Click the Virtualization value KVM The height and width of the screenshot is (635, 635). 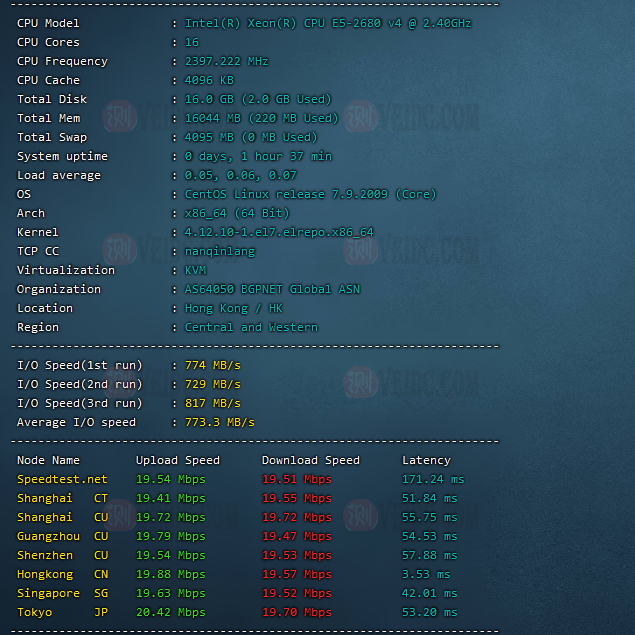[x=196, y=270]
